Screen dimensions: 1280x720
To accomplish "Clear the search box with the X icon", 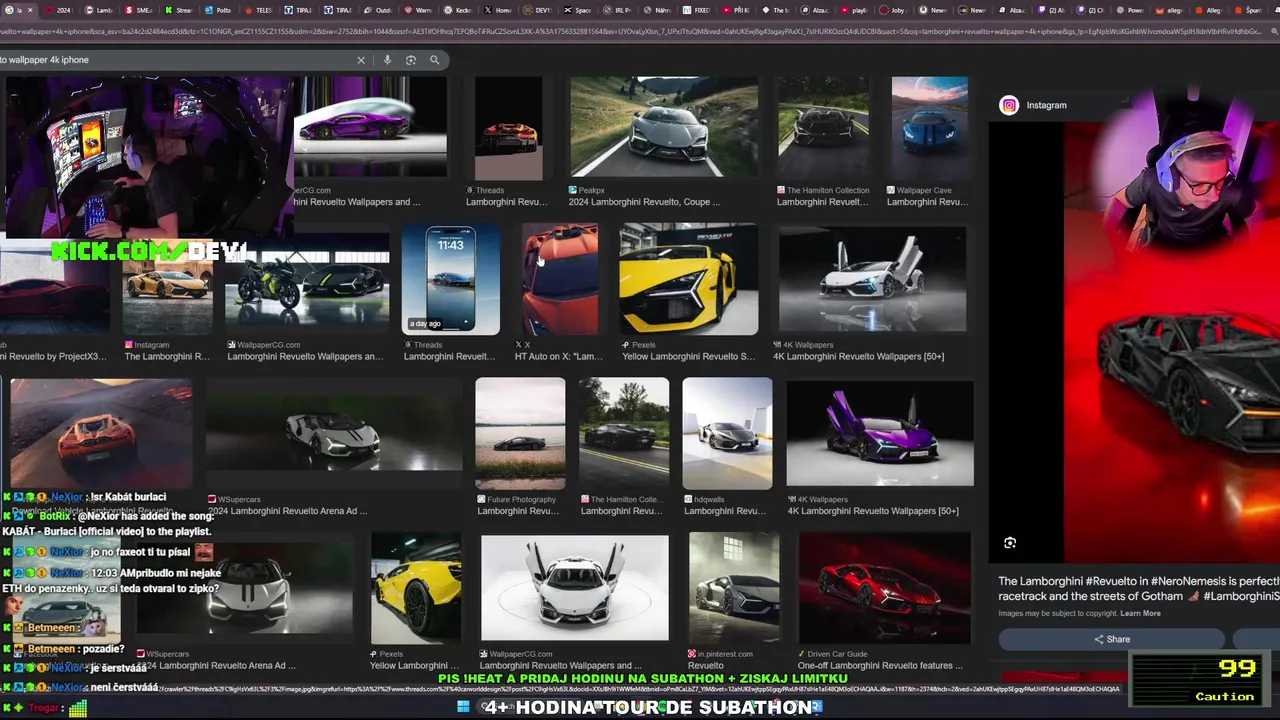I will coord(361,60).
